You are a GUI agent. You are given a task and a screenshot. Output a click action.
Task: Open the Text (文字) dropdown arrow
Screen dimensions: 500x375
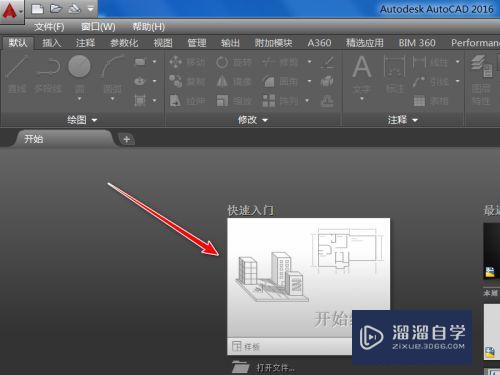362,99
